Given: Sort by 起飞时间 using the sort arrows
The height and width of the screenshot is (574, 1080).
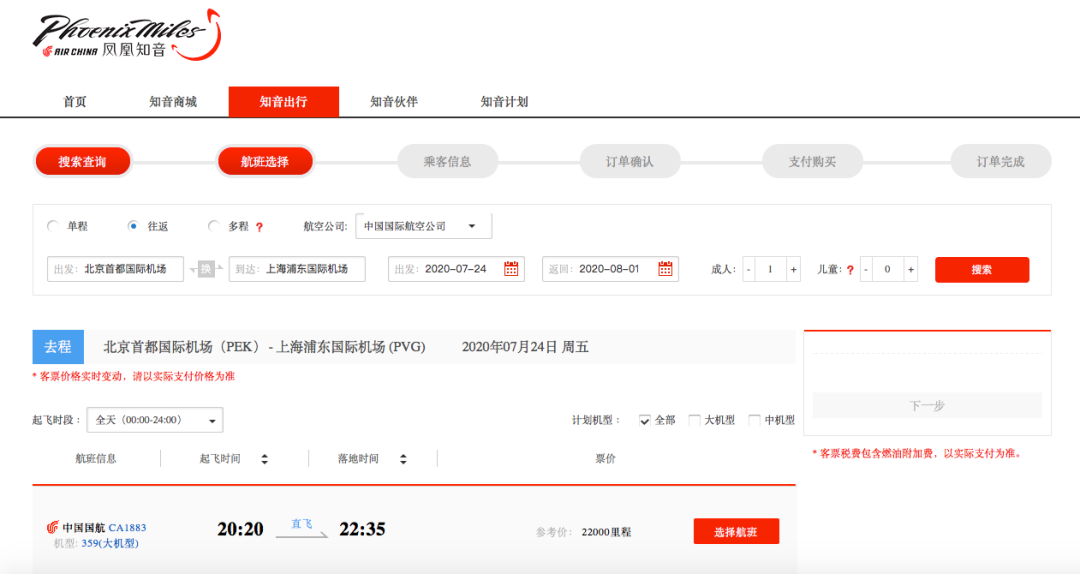Looking at the screenshot, I should [264, 459].
